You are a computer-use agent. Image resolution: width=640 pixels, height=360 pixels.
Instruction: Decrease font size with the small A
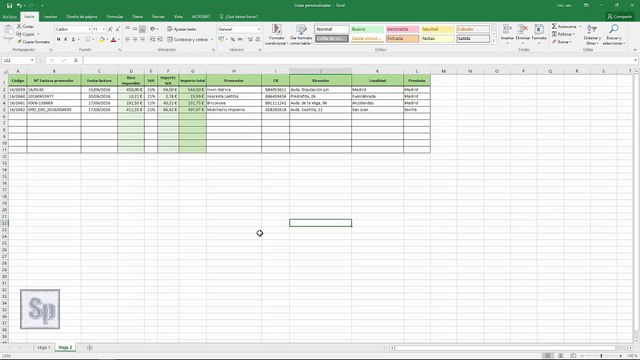click(x=118, y=29)
